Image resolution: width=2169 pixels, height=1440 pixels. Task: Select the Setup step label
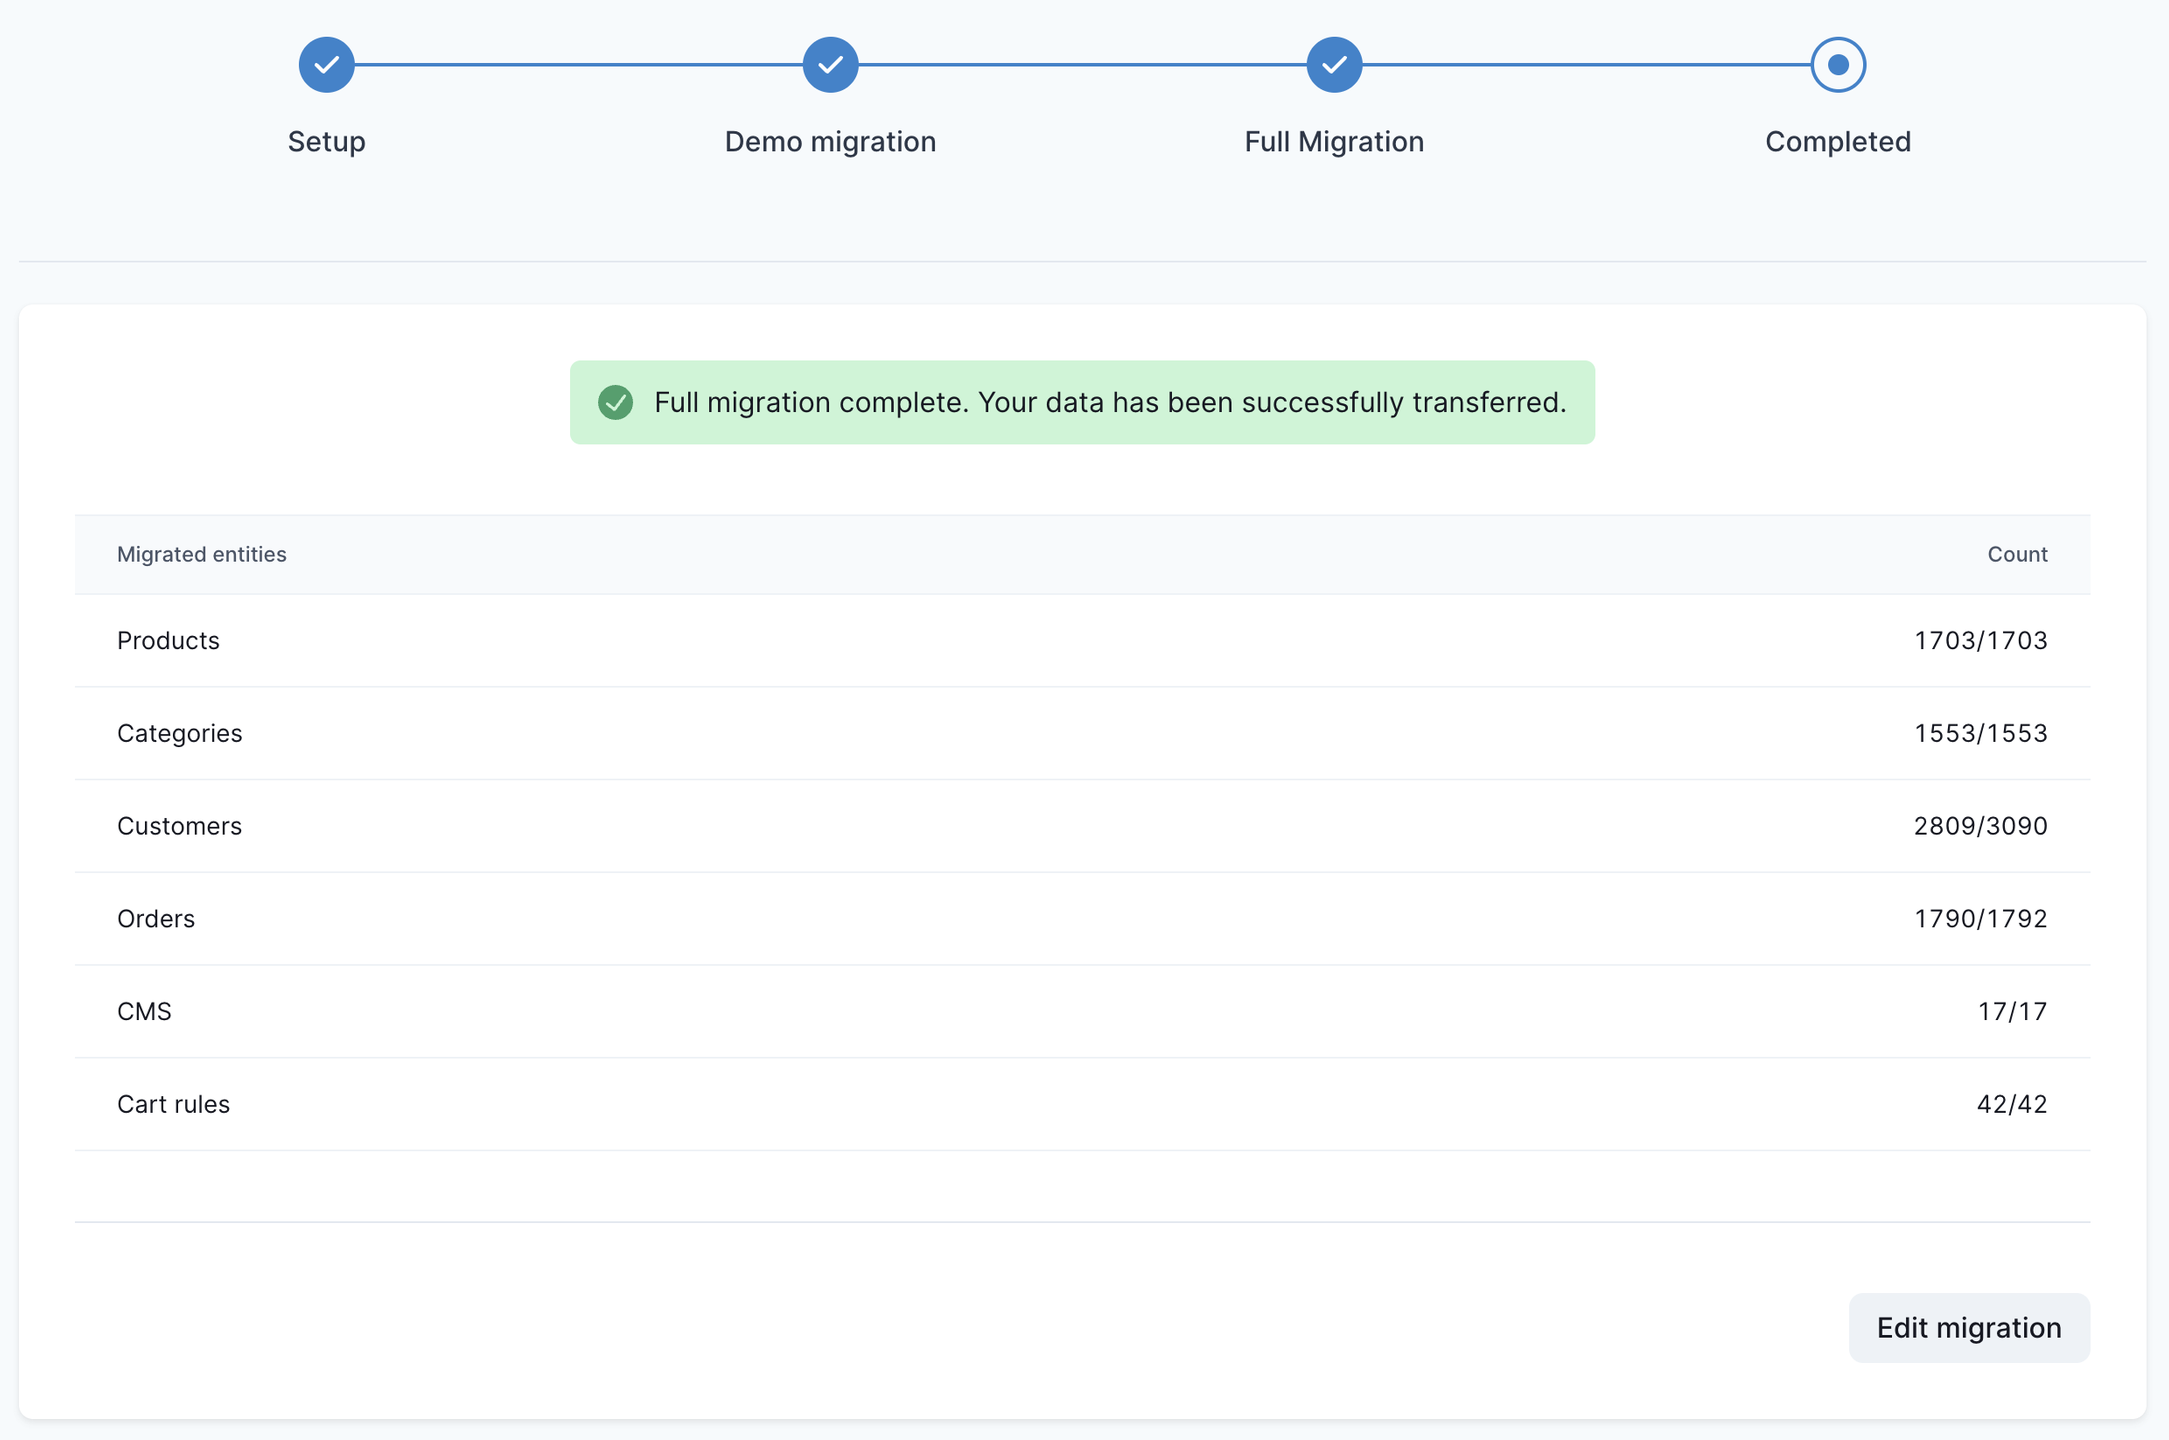point(327,142)
